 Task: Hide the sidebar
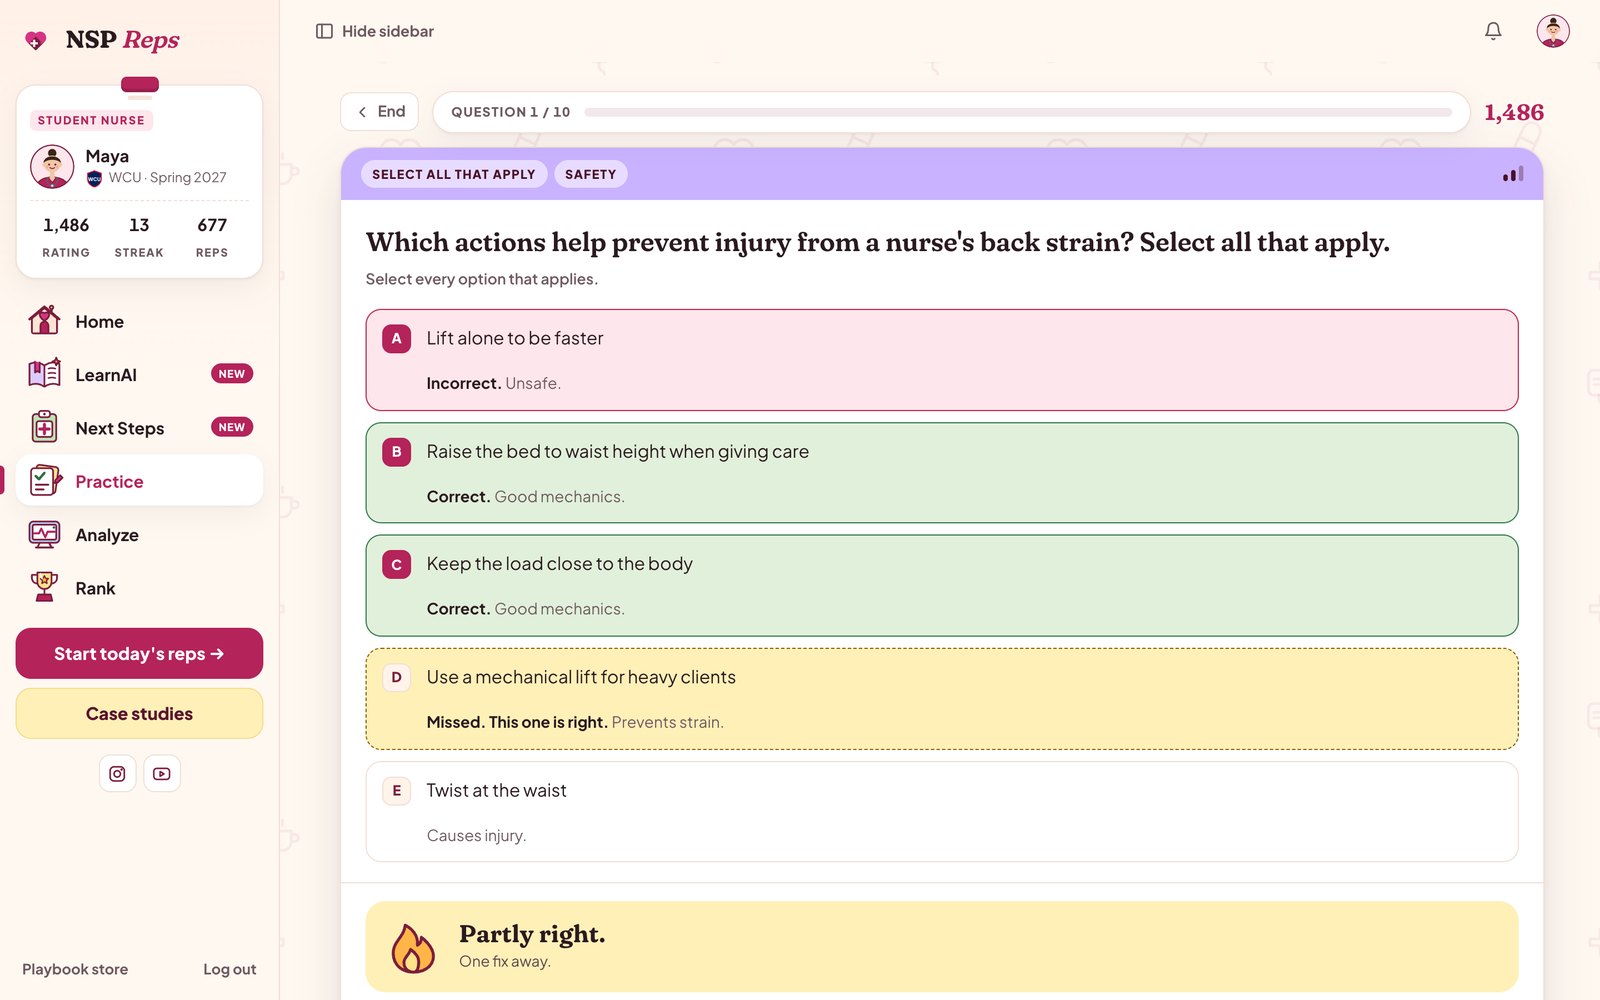(375, 31)
